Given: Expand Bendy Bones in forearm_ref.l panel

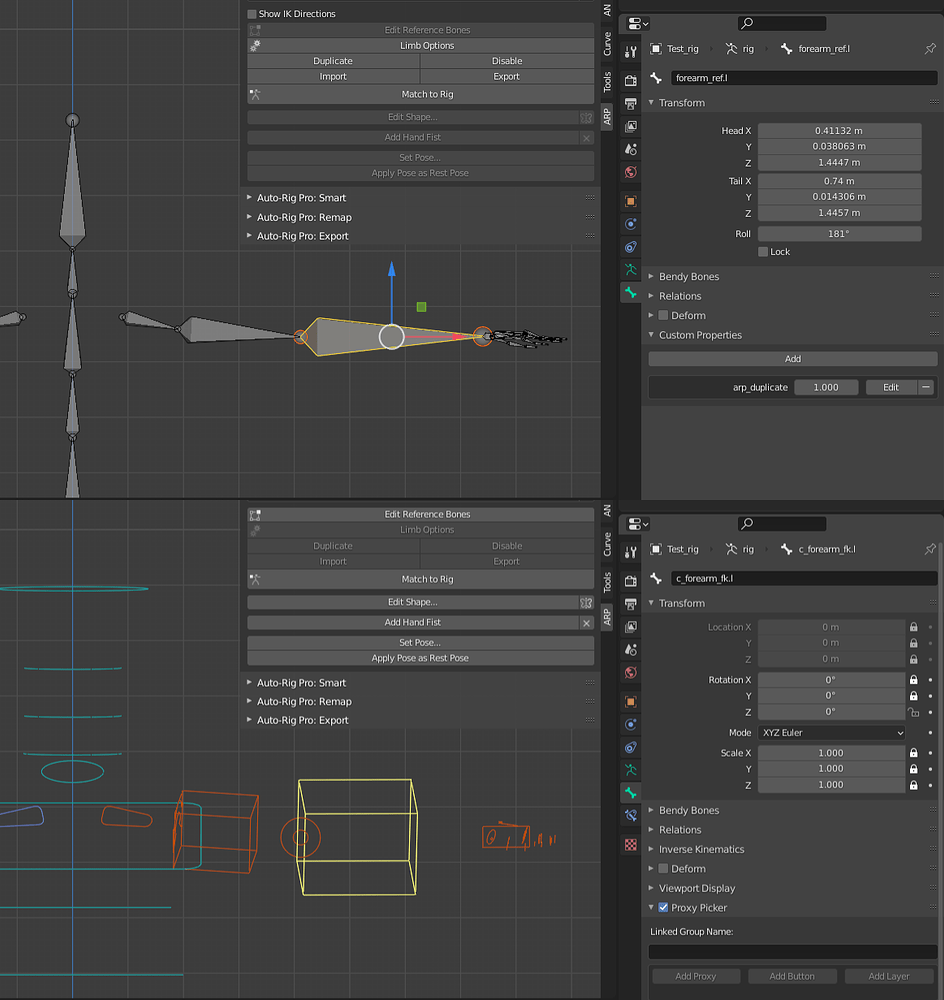Looking at the screenshot, I should tap(651, 276).
